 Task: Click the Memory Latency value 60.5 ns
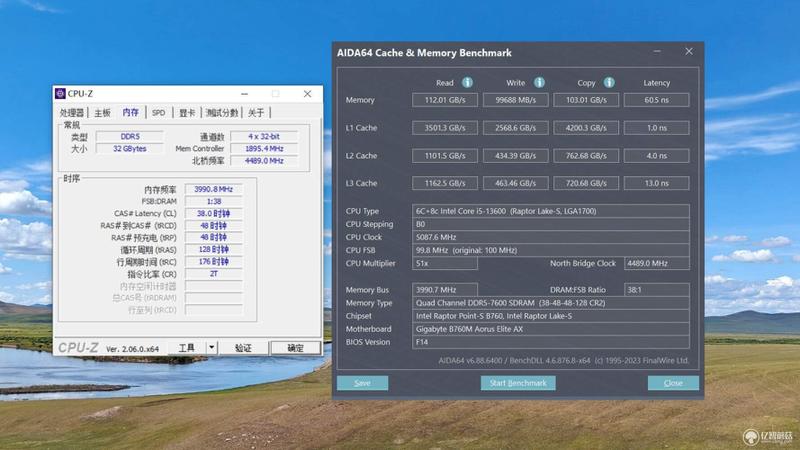[657, 100]
